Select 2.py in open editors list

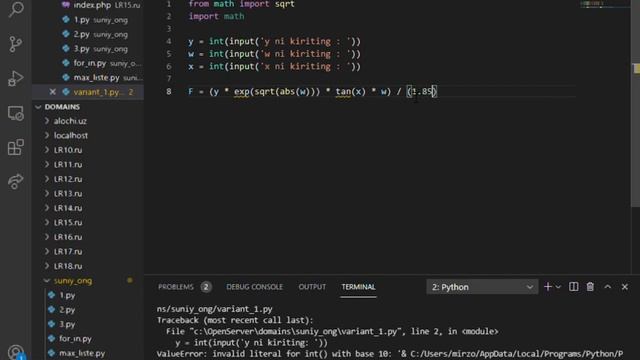coord(88,34)
